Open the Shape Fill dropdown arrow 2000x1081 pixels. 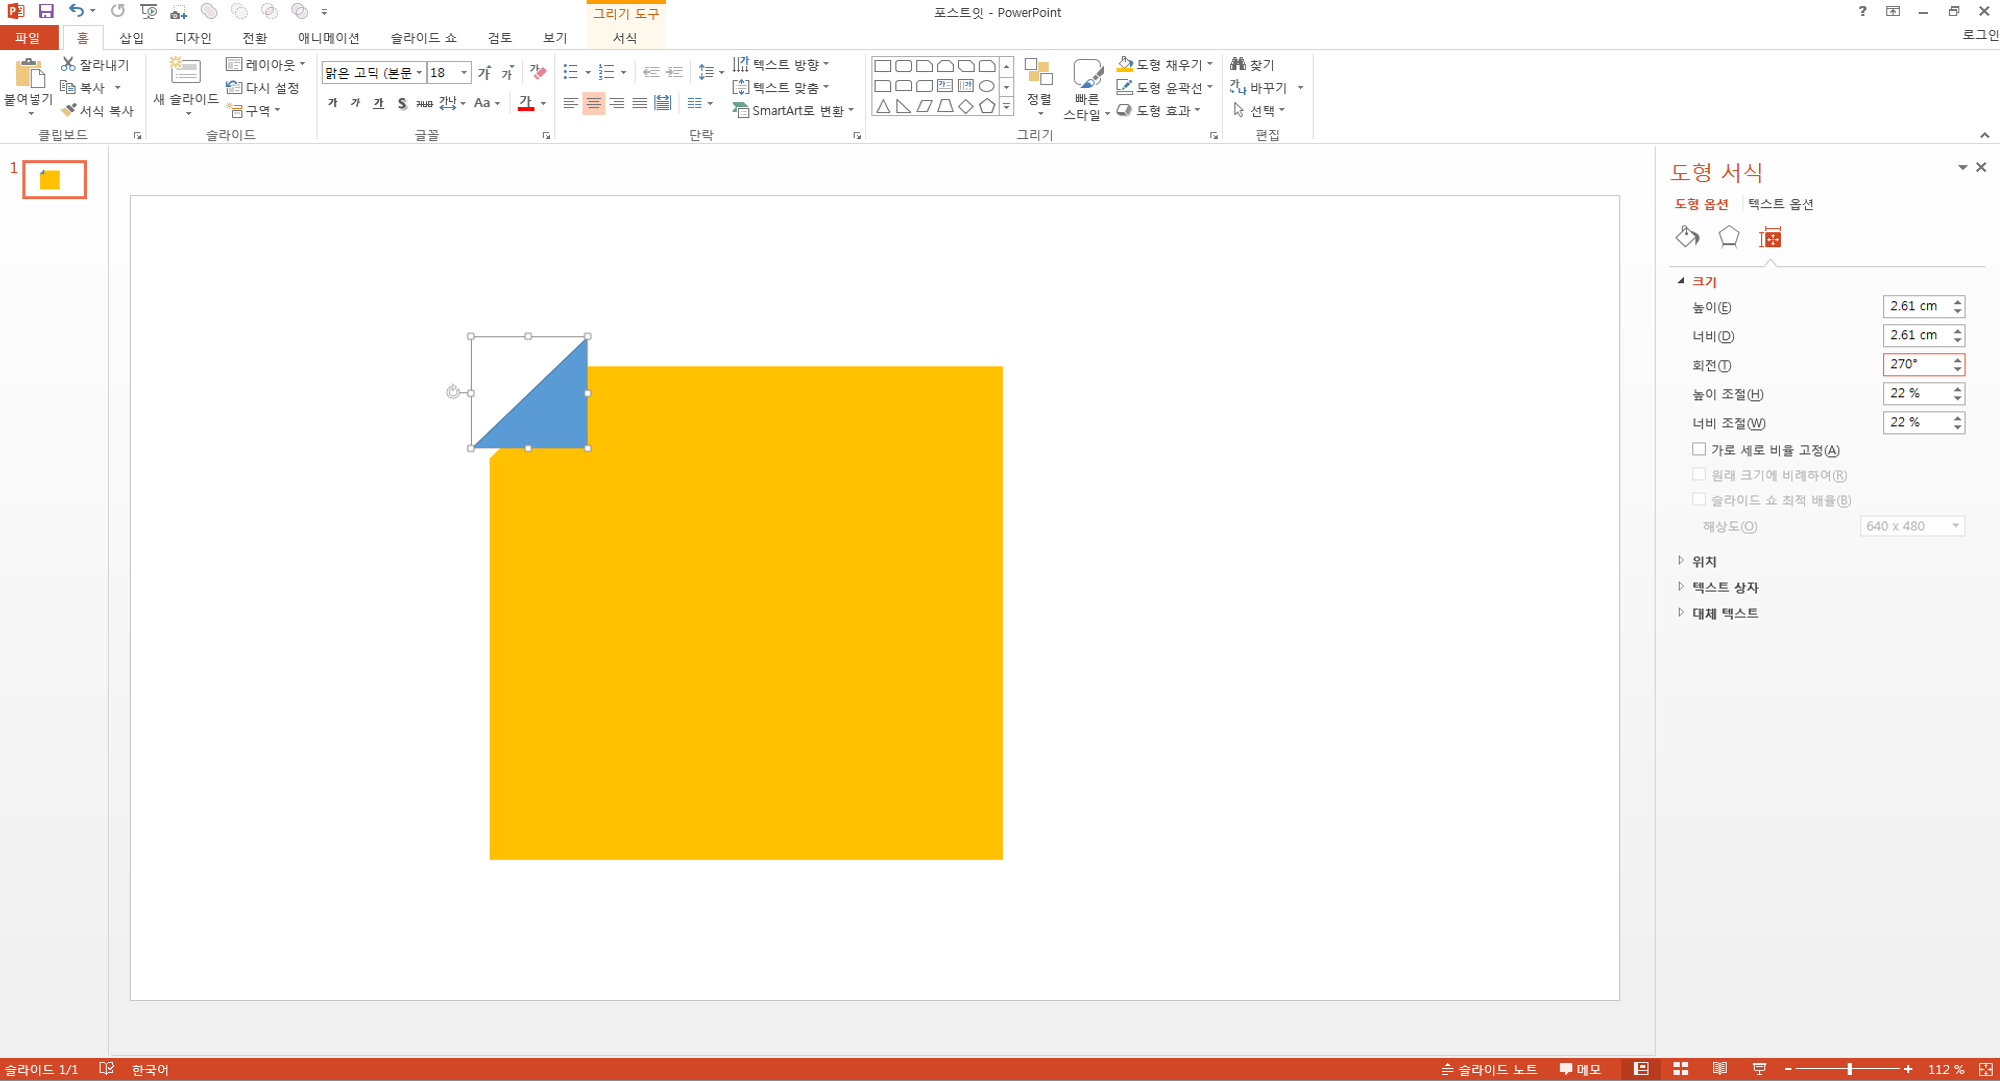click(x=1210, y=64)
